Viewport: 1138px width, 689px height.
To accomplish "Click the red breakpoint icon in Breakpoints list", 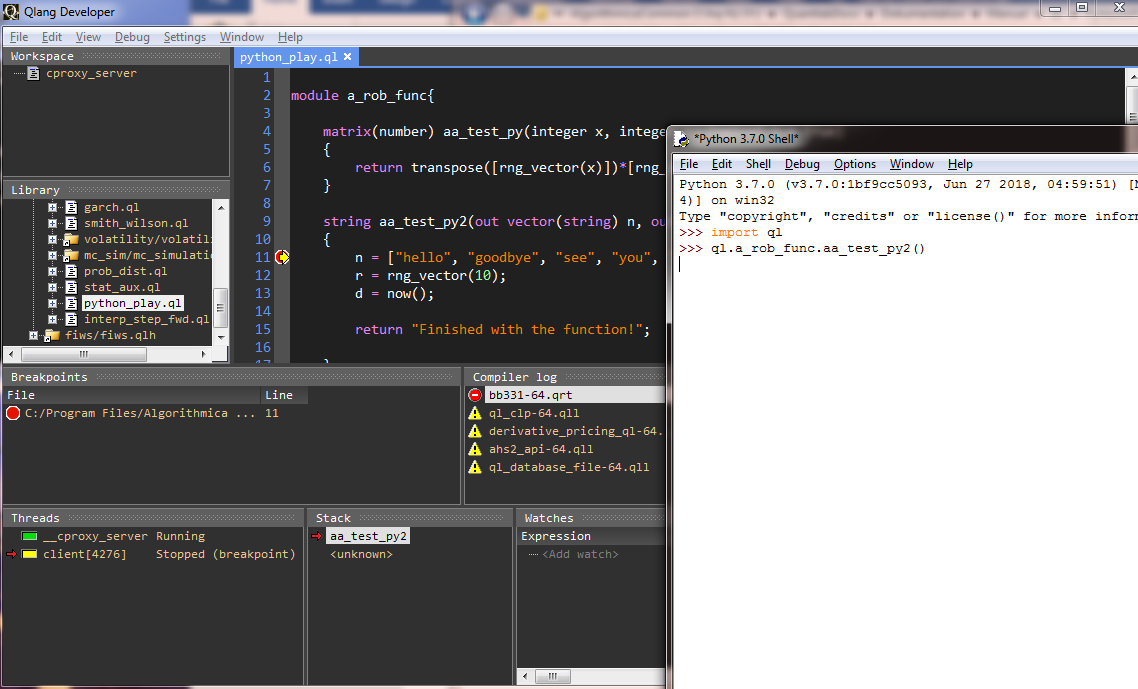I will tap(13, 413).
